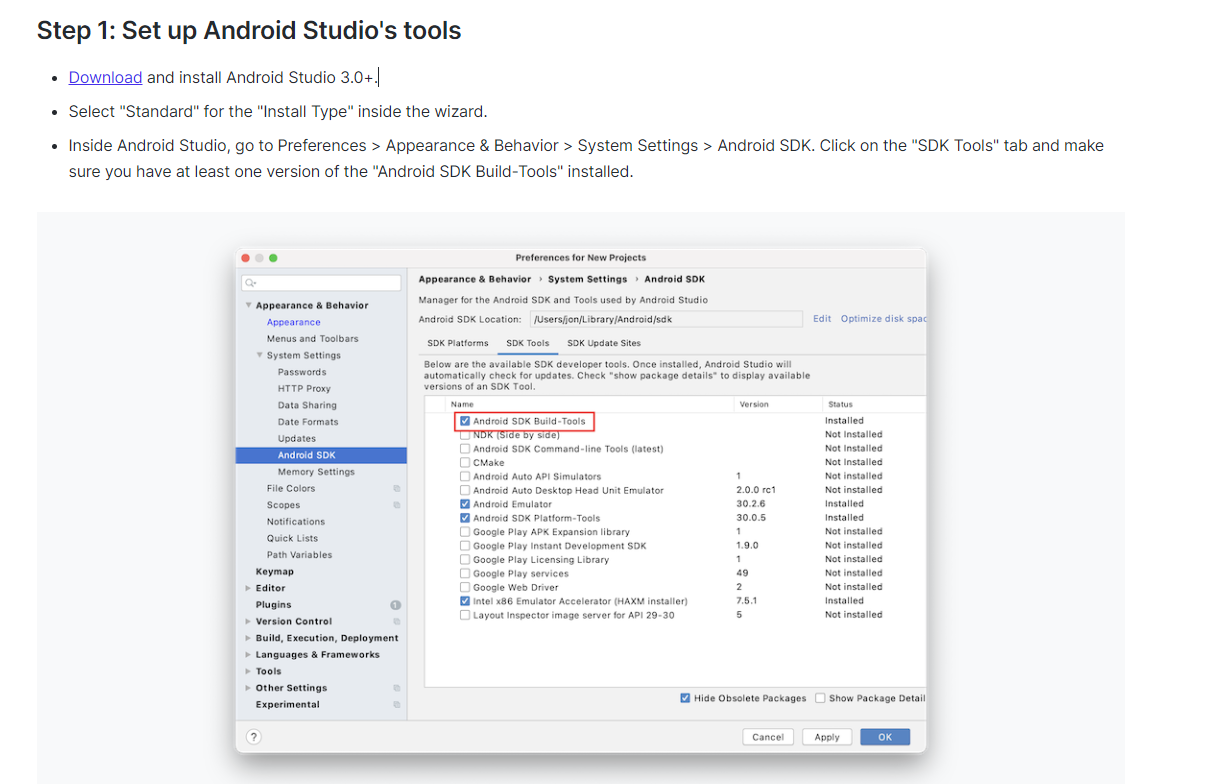
Task: Check Layout Inspector image server for API 29-30
Action: [x=465, y=615]
